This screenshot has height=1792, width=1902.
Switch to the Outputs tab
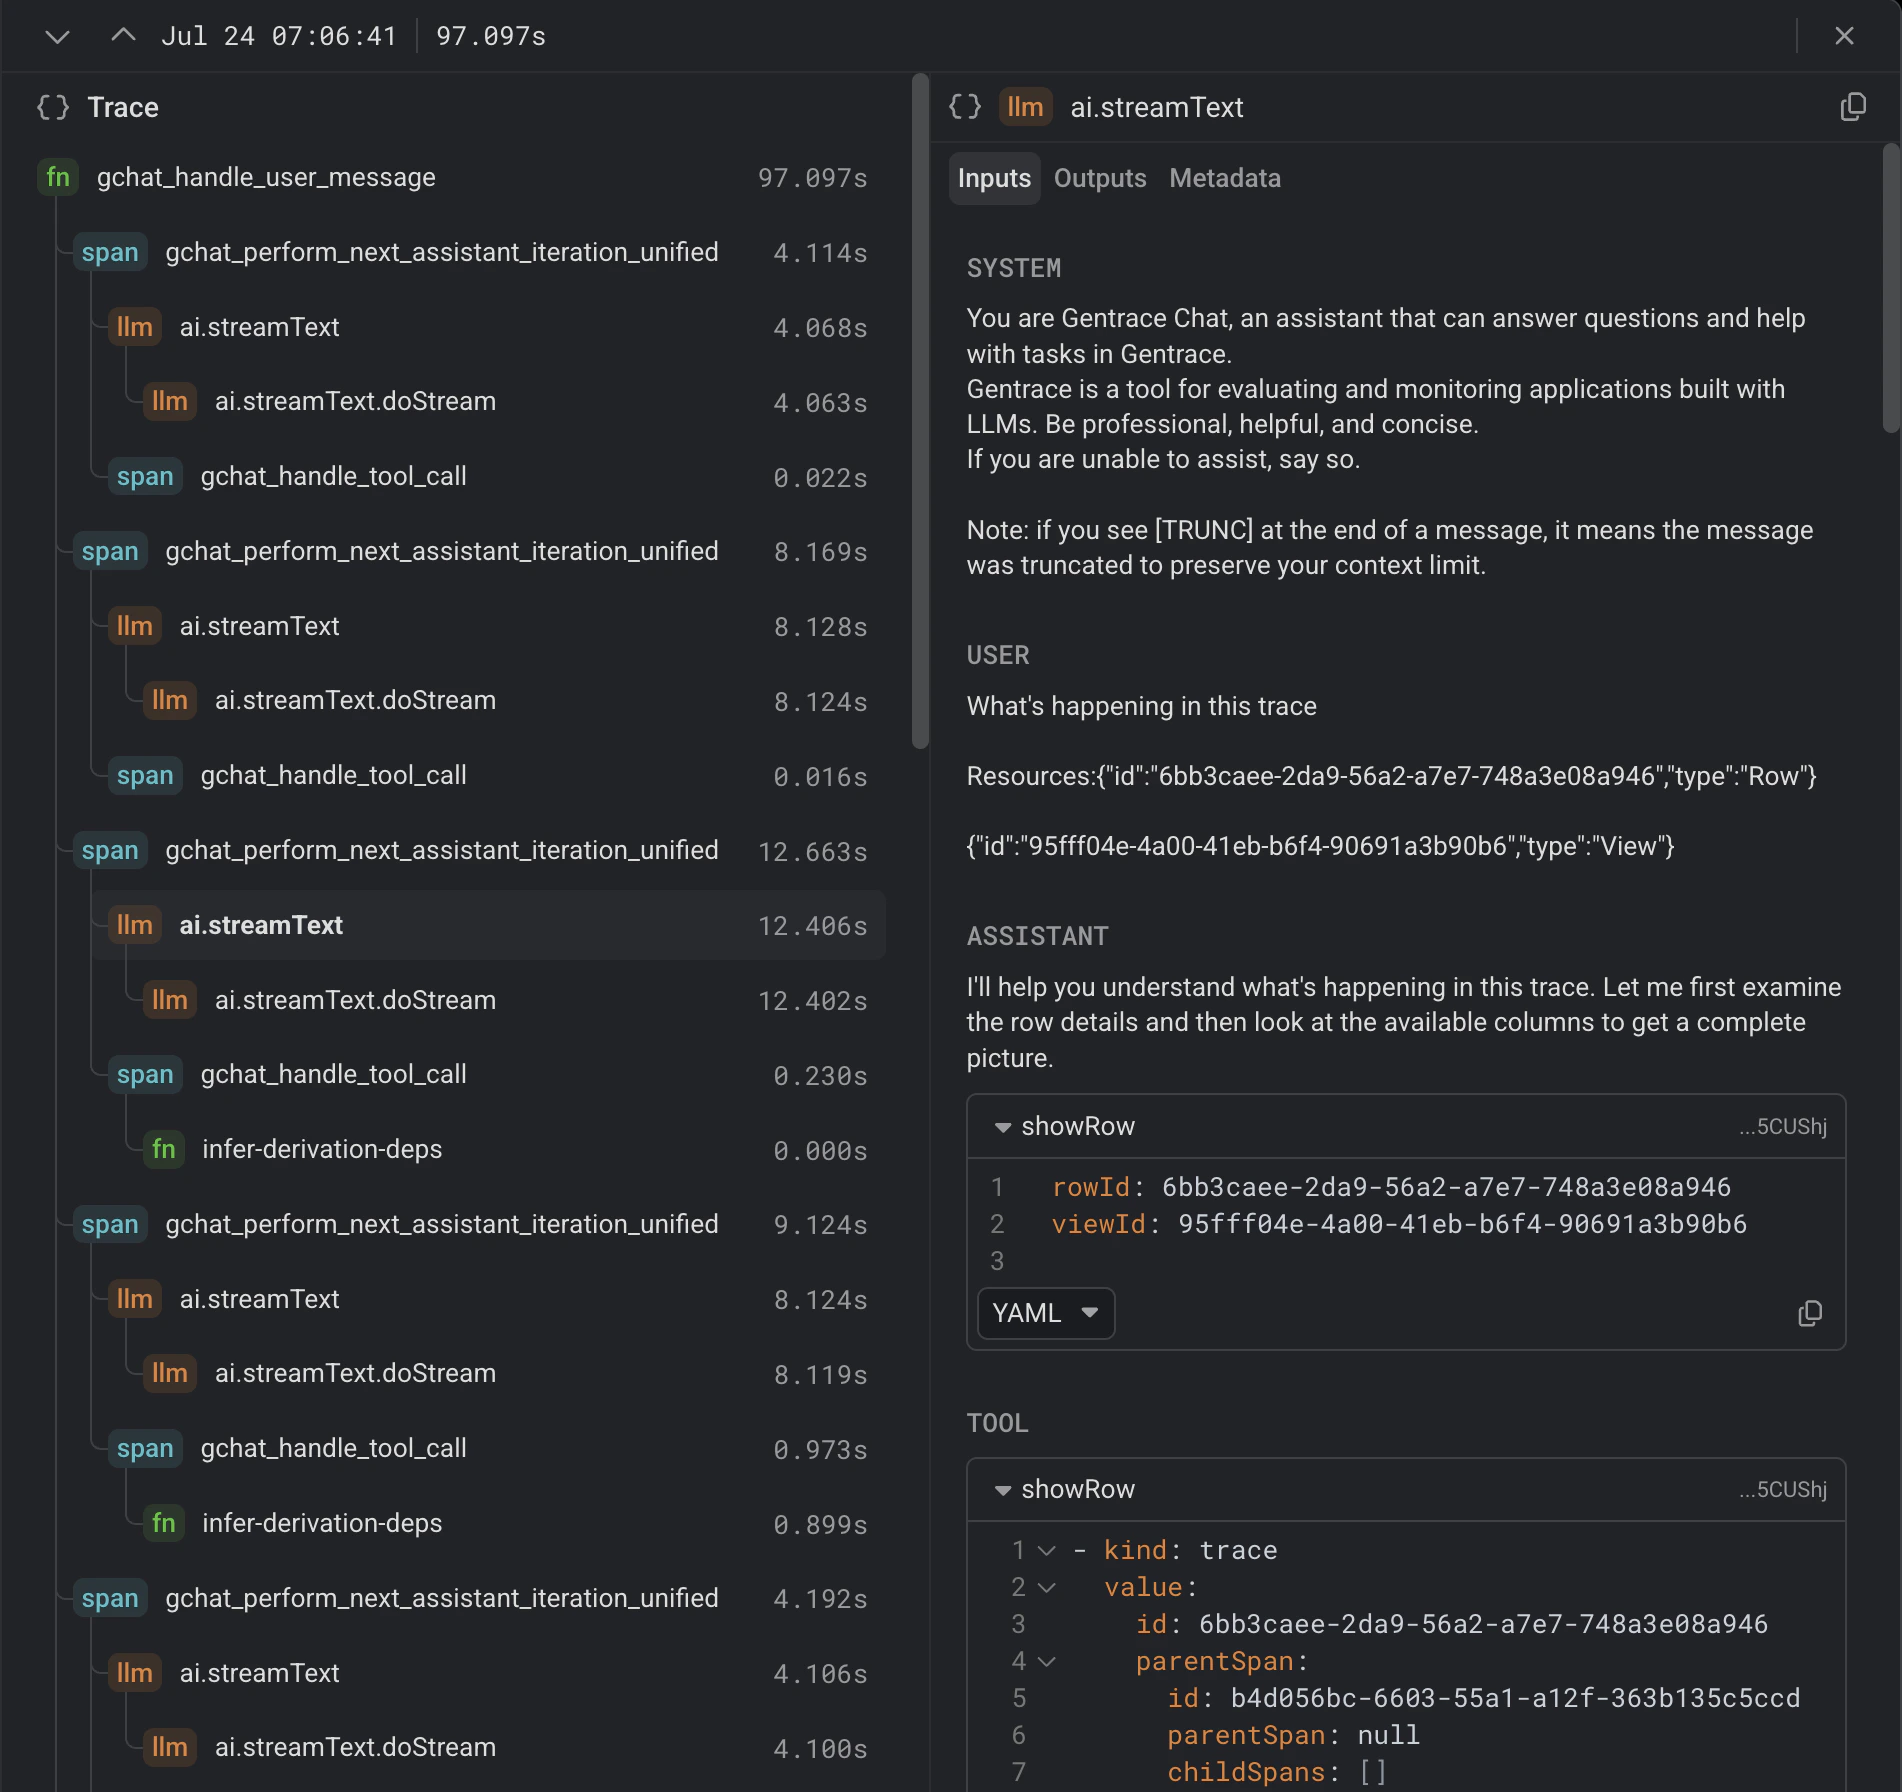[x=1100, y=178]
